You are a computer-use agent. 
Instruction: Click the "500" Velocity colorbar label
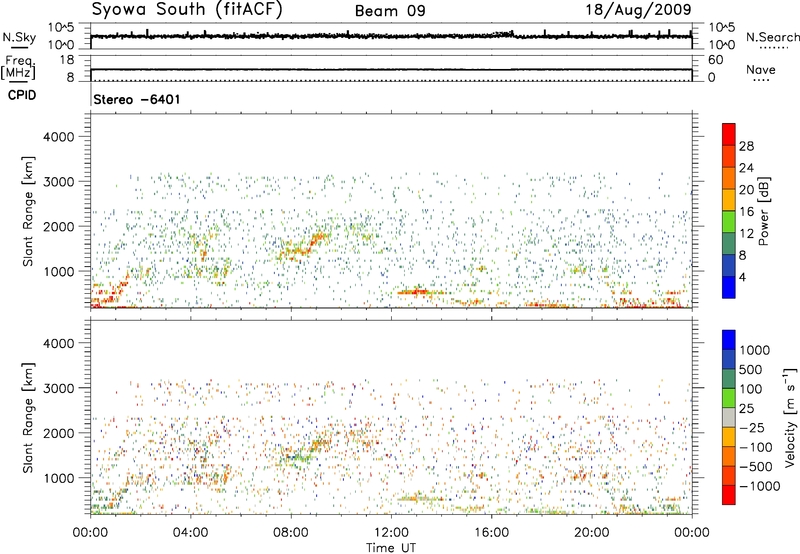click(x=751, y=369)
